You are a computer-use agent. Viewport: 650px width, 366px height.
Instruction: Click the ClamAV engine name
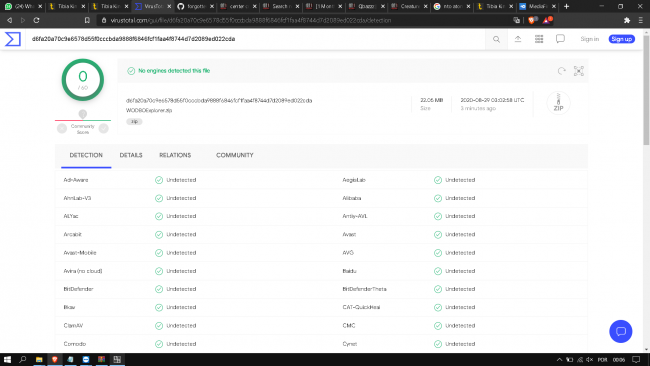[x=73, y=325]
